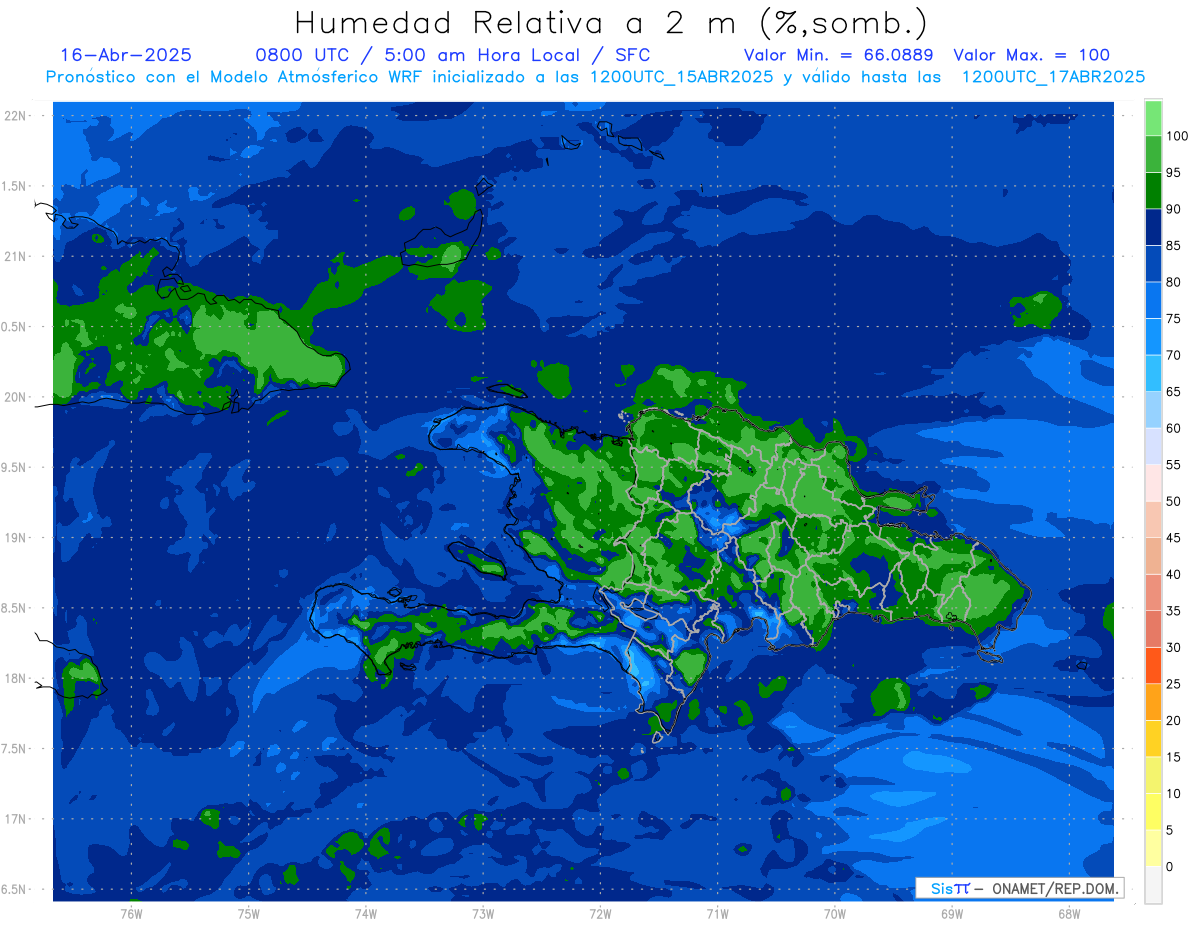Select the "Valor Min. = 66.0889" readout
The width and height of the screenshot is (1200, 927).
[x=838, y=55]
